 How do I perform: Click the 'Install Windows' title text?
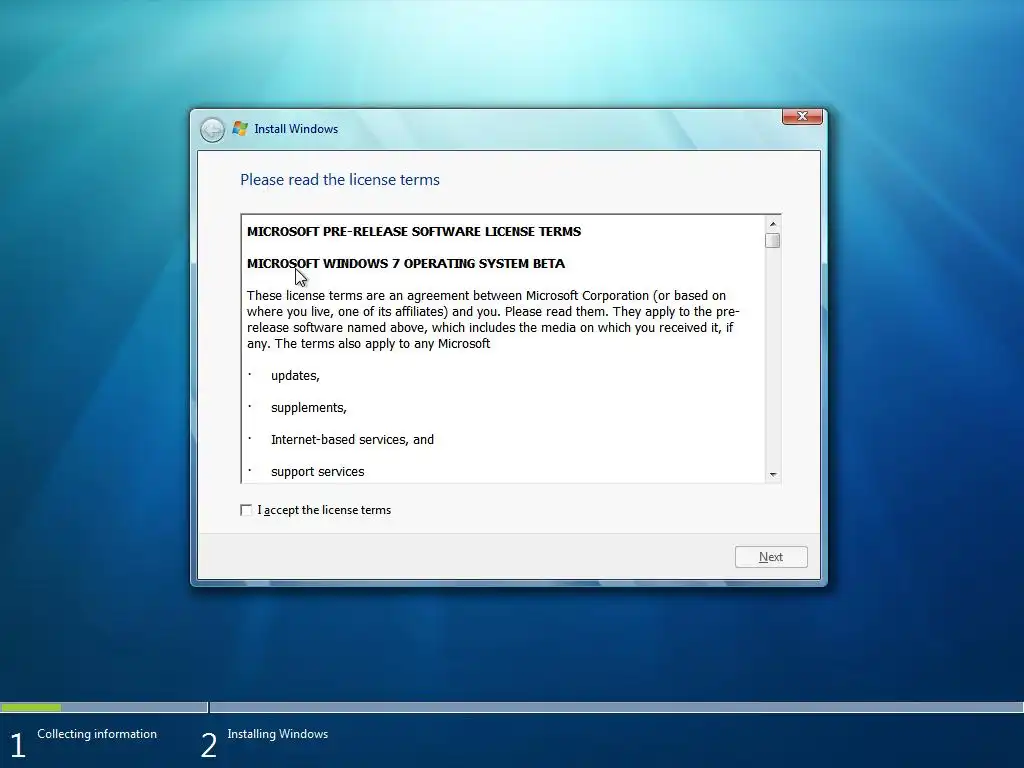296,129
